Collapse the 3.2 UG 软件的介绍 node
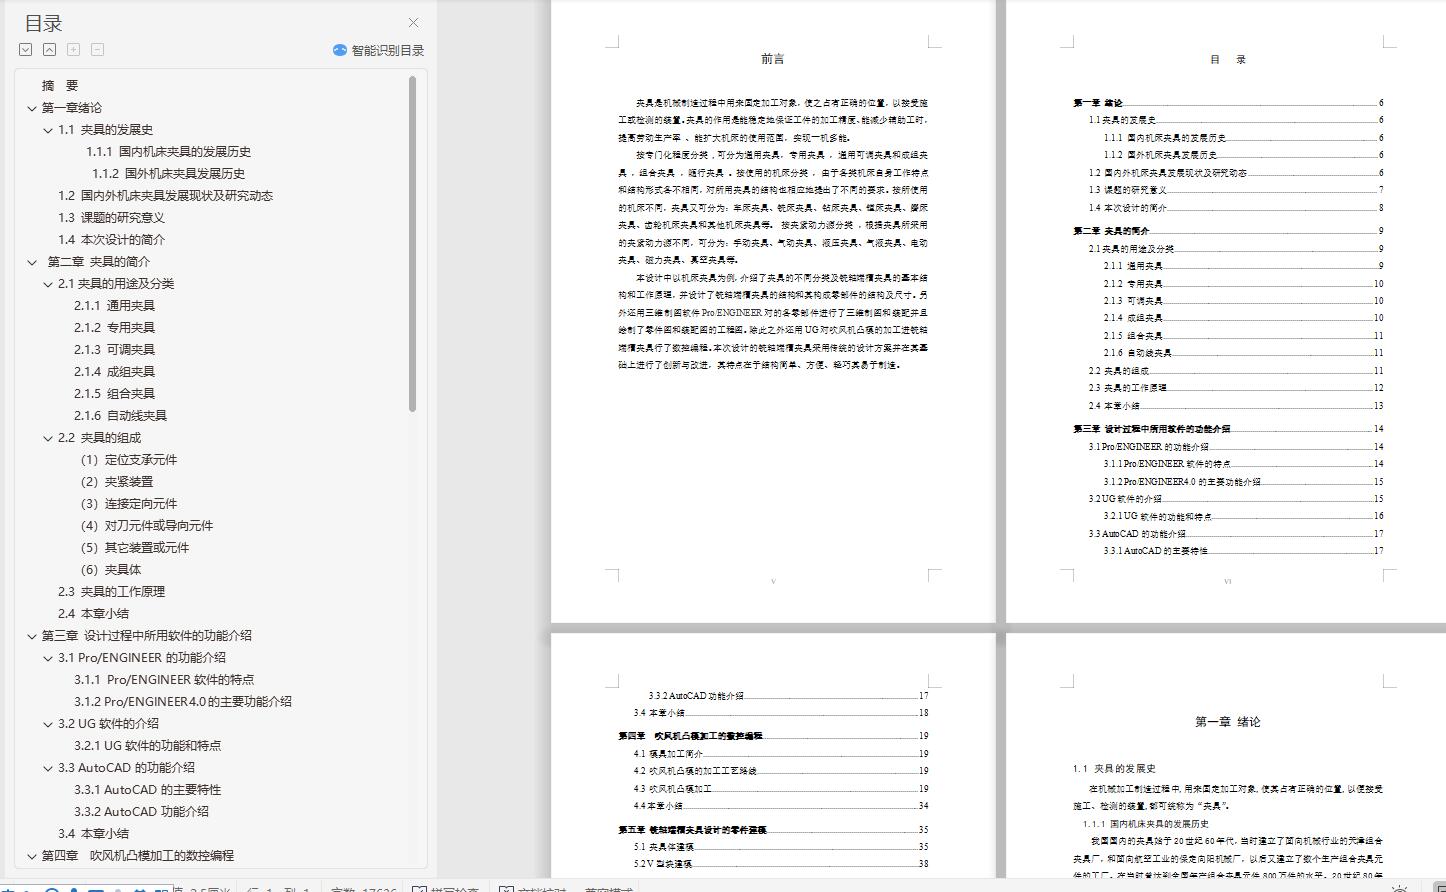 48,724
